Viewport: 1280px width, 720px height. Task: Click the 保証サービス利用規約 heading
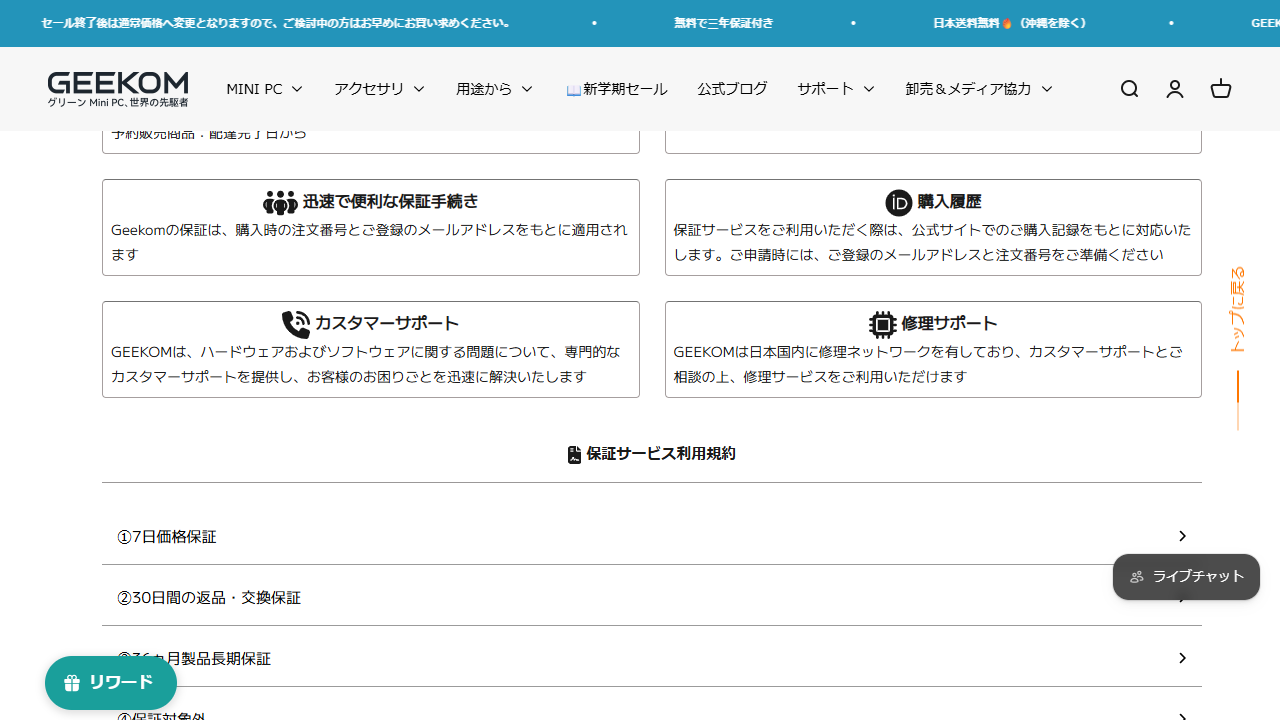tap(661, 454)
